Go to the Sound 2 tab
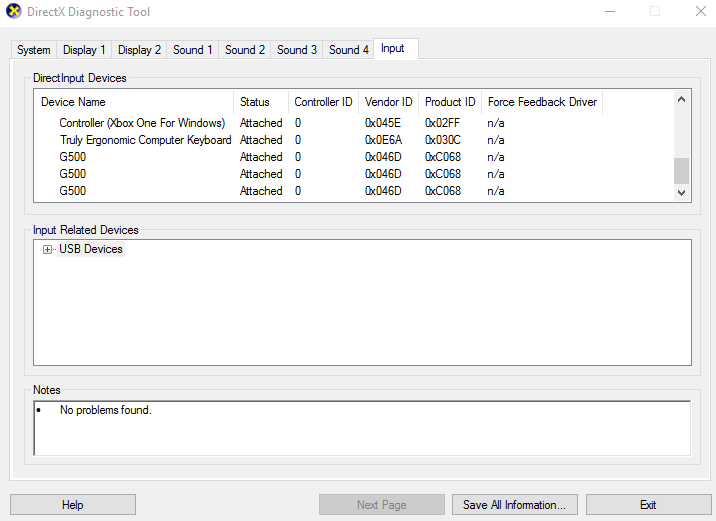Screen dimensions: 716x521 click(x=245, y=50)
